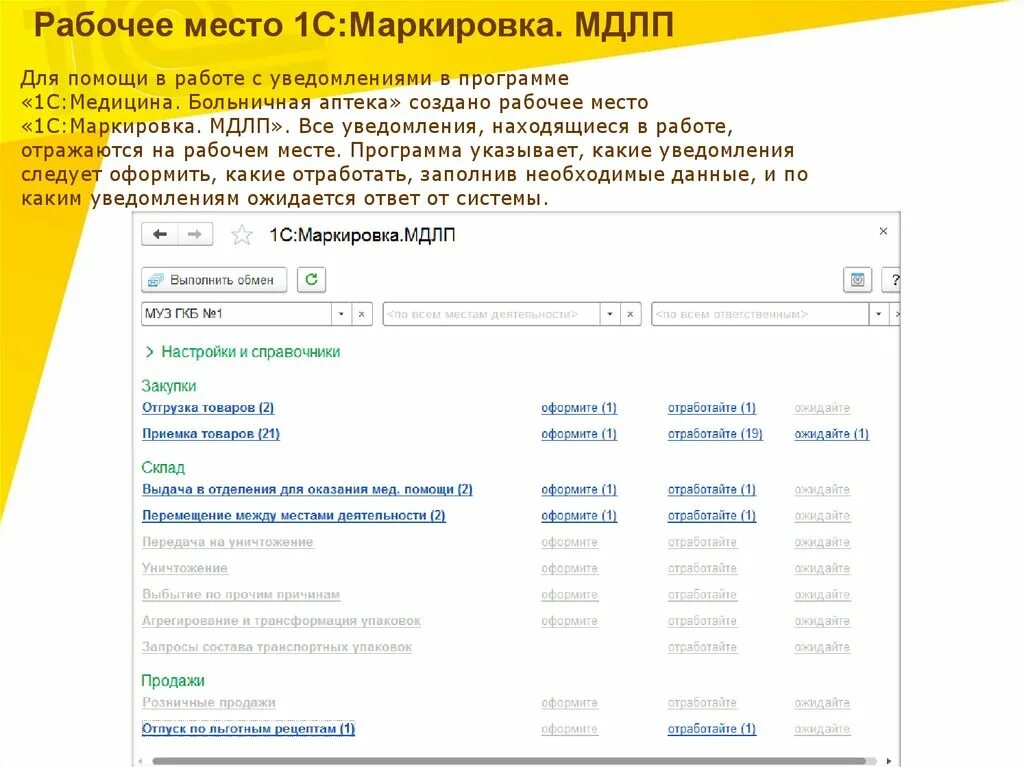
Task: Open Агрегирование и трансформация упаковок link
Action: click(x=281, y=621)
